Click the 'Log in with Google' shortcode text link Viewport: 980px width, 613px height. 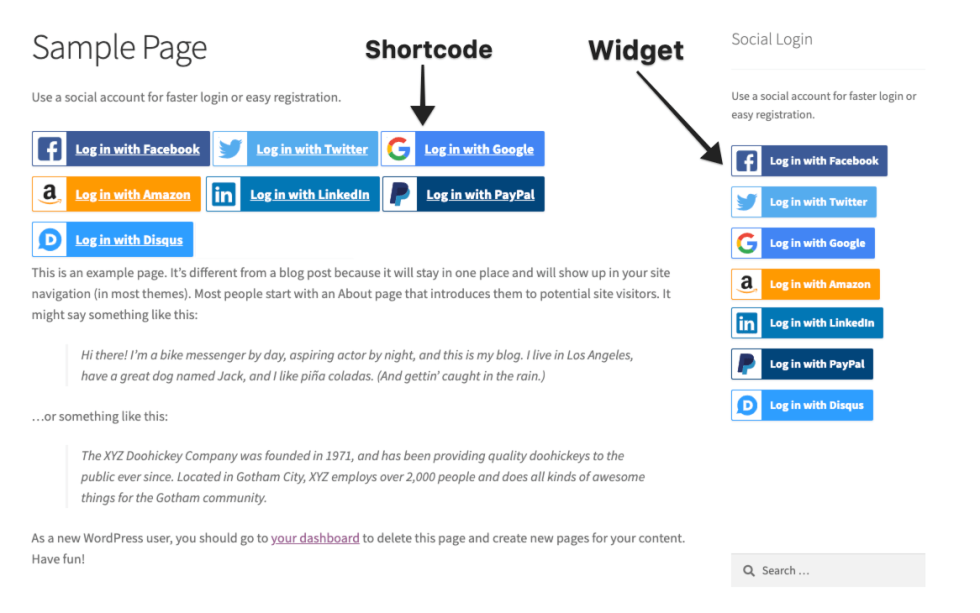pos(479,149)
